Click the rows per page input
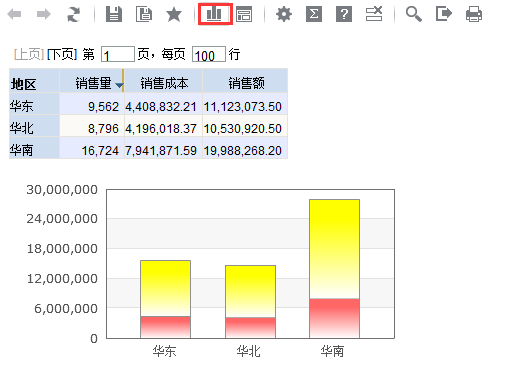Screen dimensions: 512x377 pyautogui.click(x=209, y=54)
